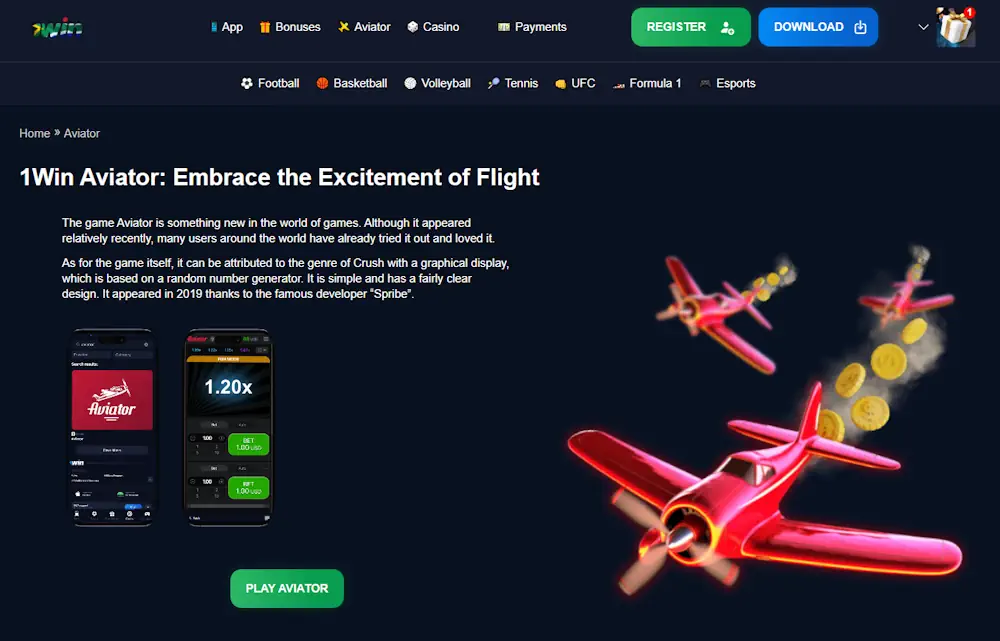1000x641 pixels.
Task: Click the UFC glove icon
Action: pos(560,84)
